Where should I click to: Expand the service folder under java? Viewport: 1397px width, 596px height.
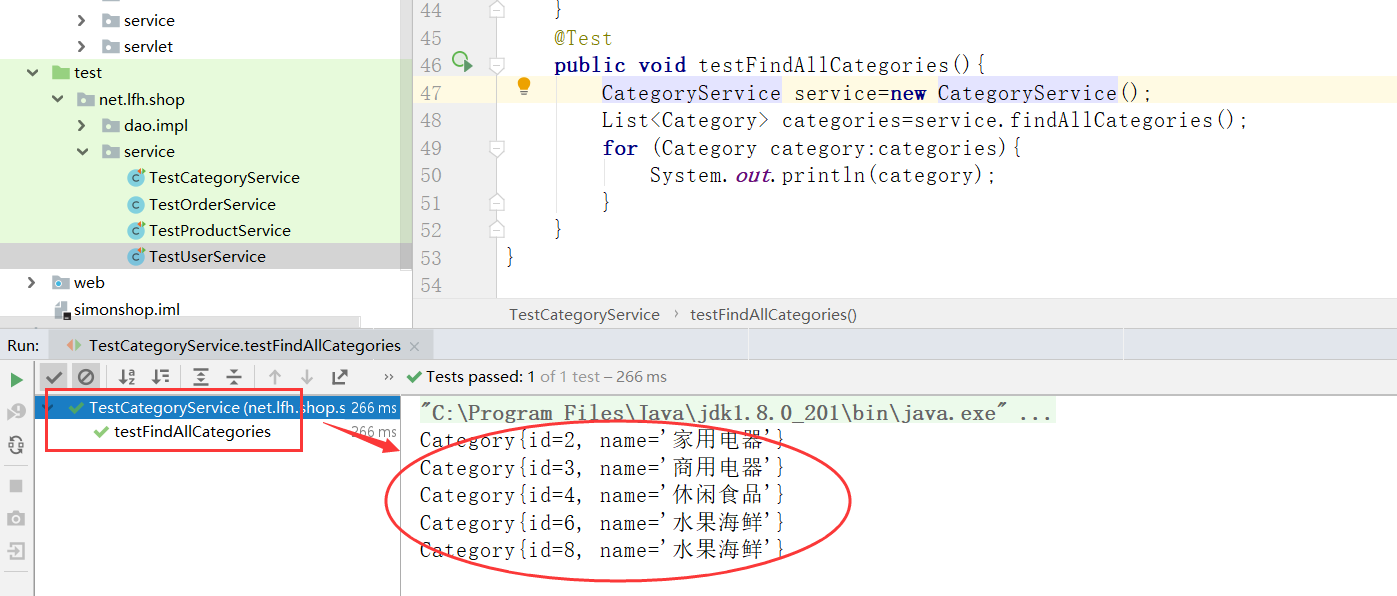click(82, 20)
